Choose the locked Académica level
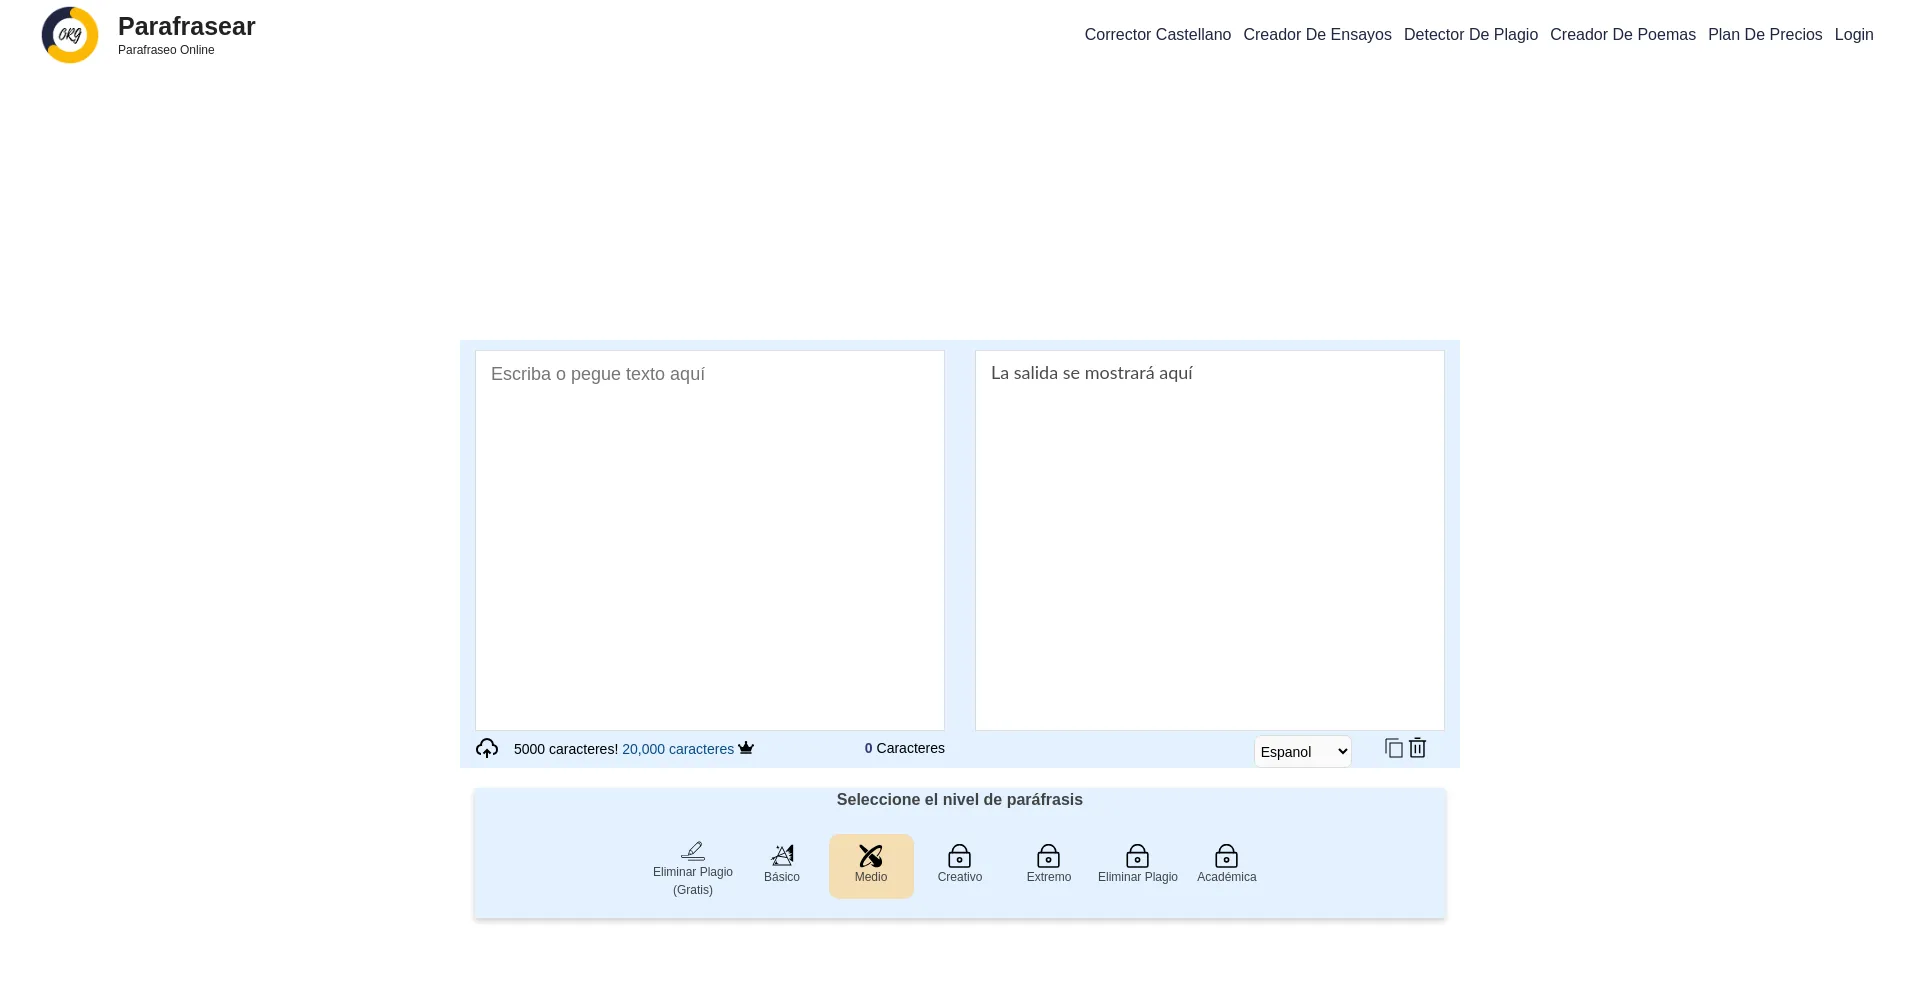The height and width of the screenshot is (993, 1920). [x=1227, y=866]
